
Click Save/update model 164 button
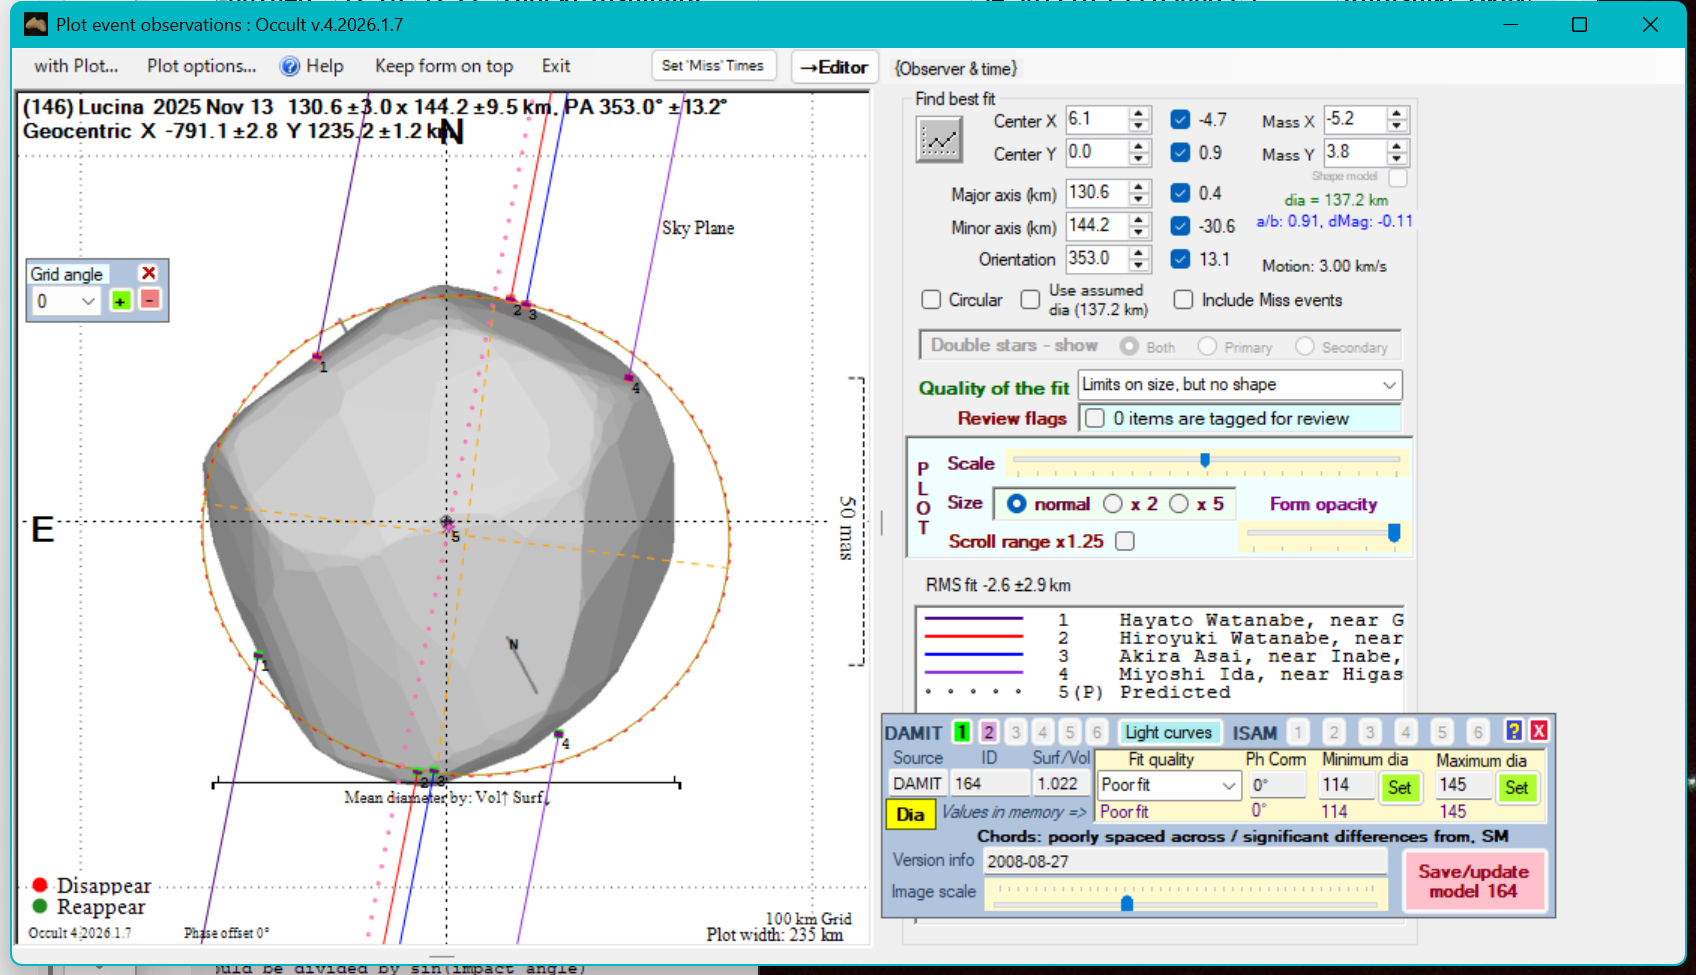(x=1473, y=881)
